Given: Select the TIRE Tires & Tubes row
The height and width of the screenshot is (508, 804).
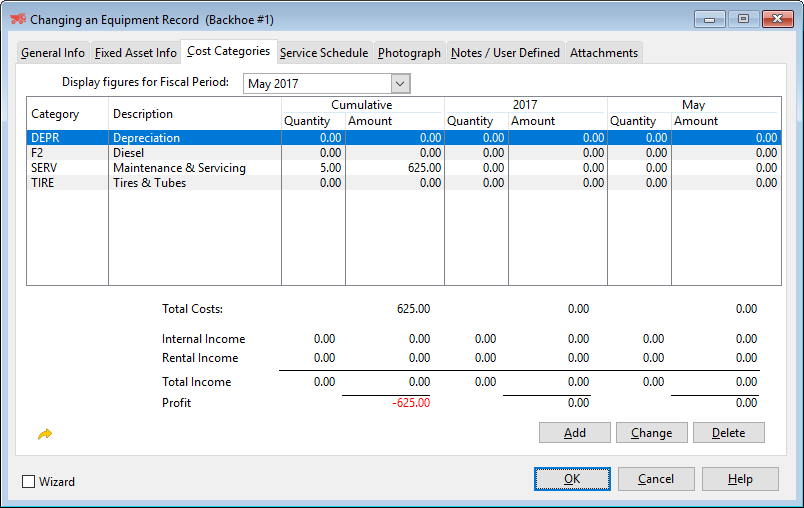Looking at the screenshot, I should pos(149,183).
